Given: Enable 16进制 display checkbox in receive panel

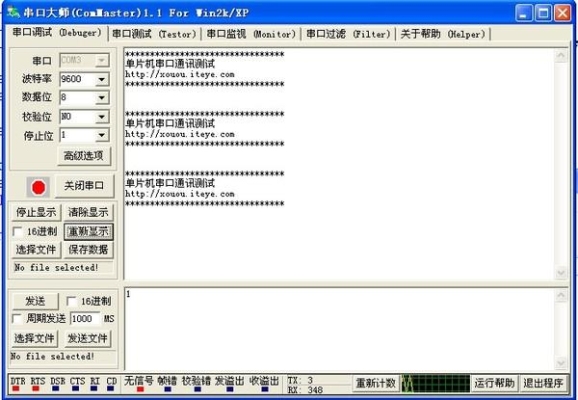Looking at the screenshot, I should [x=17, y=232].
